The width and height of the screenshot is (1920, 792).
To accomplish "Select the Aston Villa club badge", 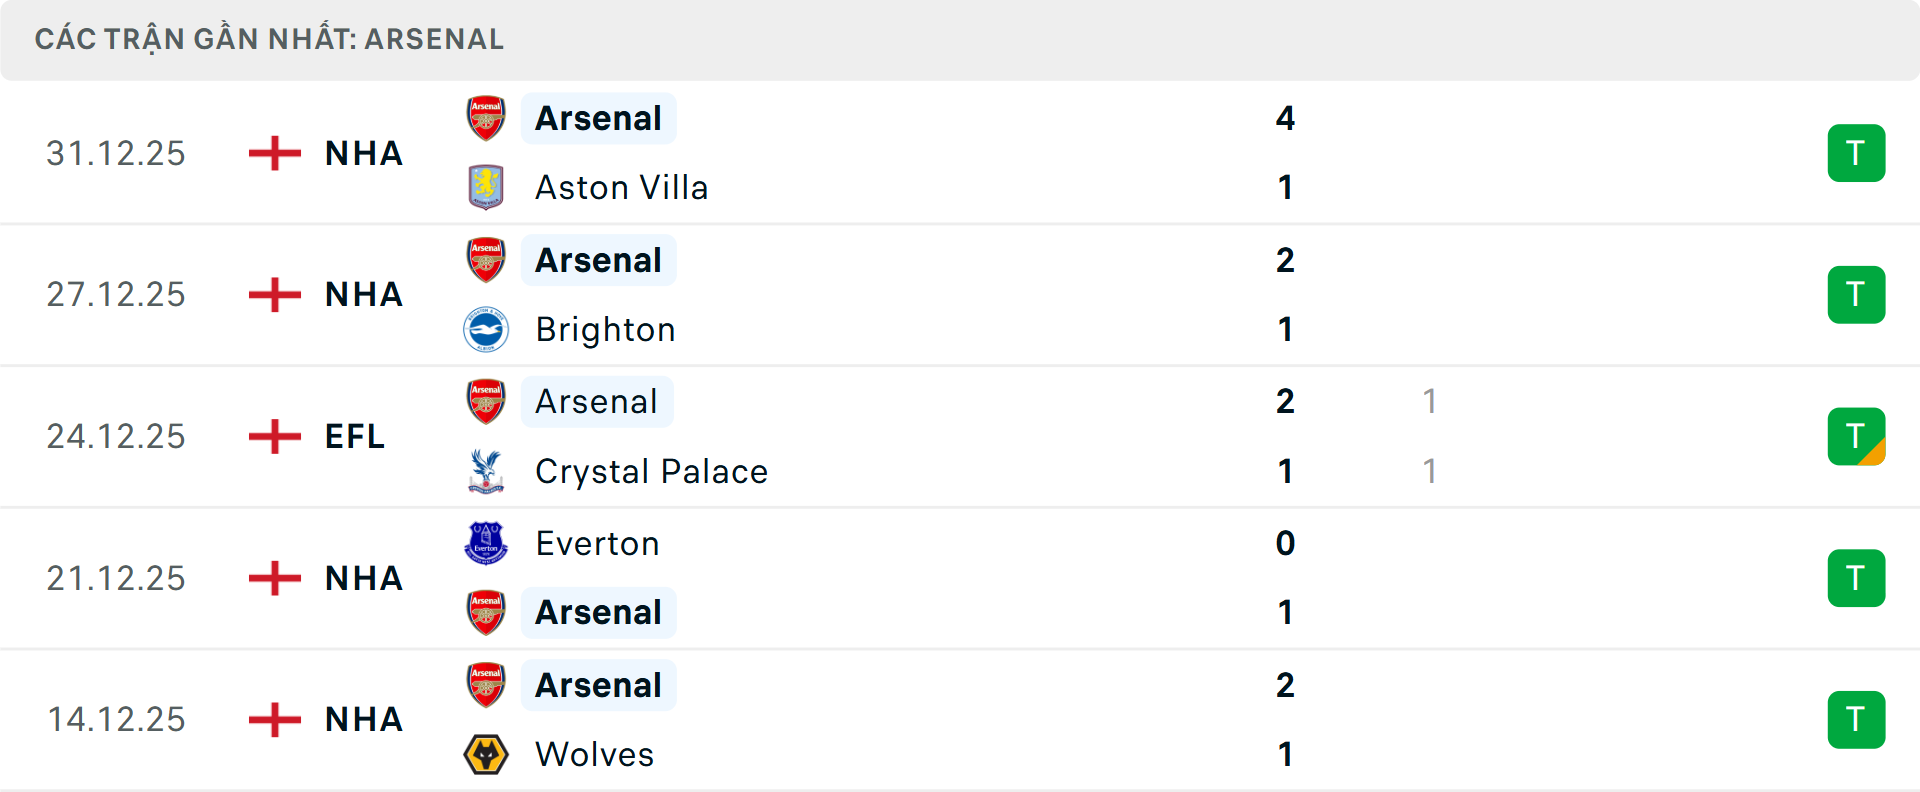I will (x=486, y=187).
